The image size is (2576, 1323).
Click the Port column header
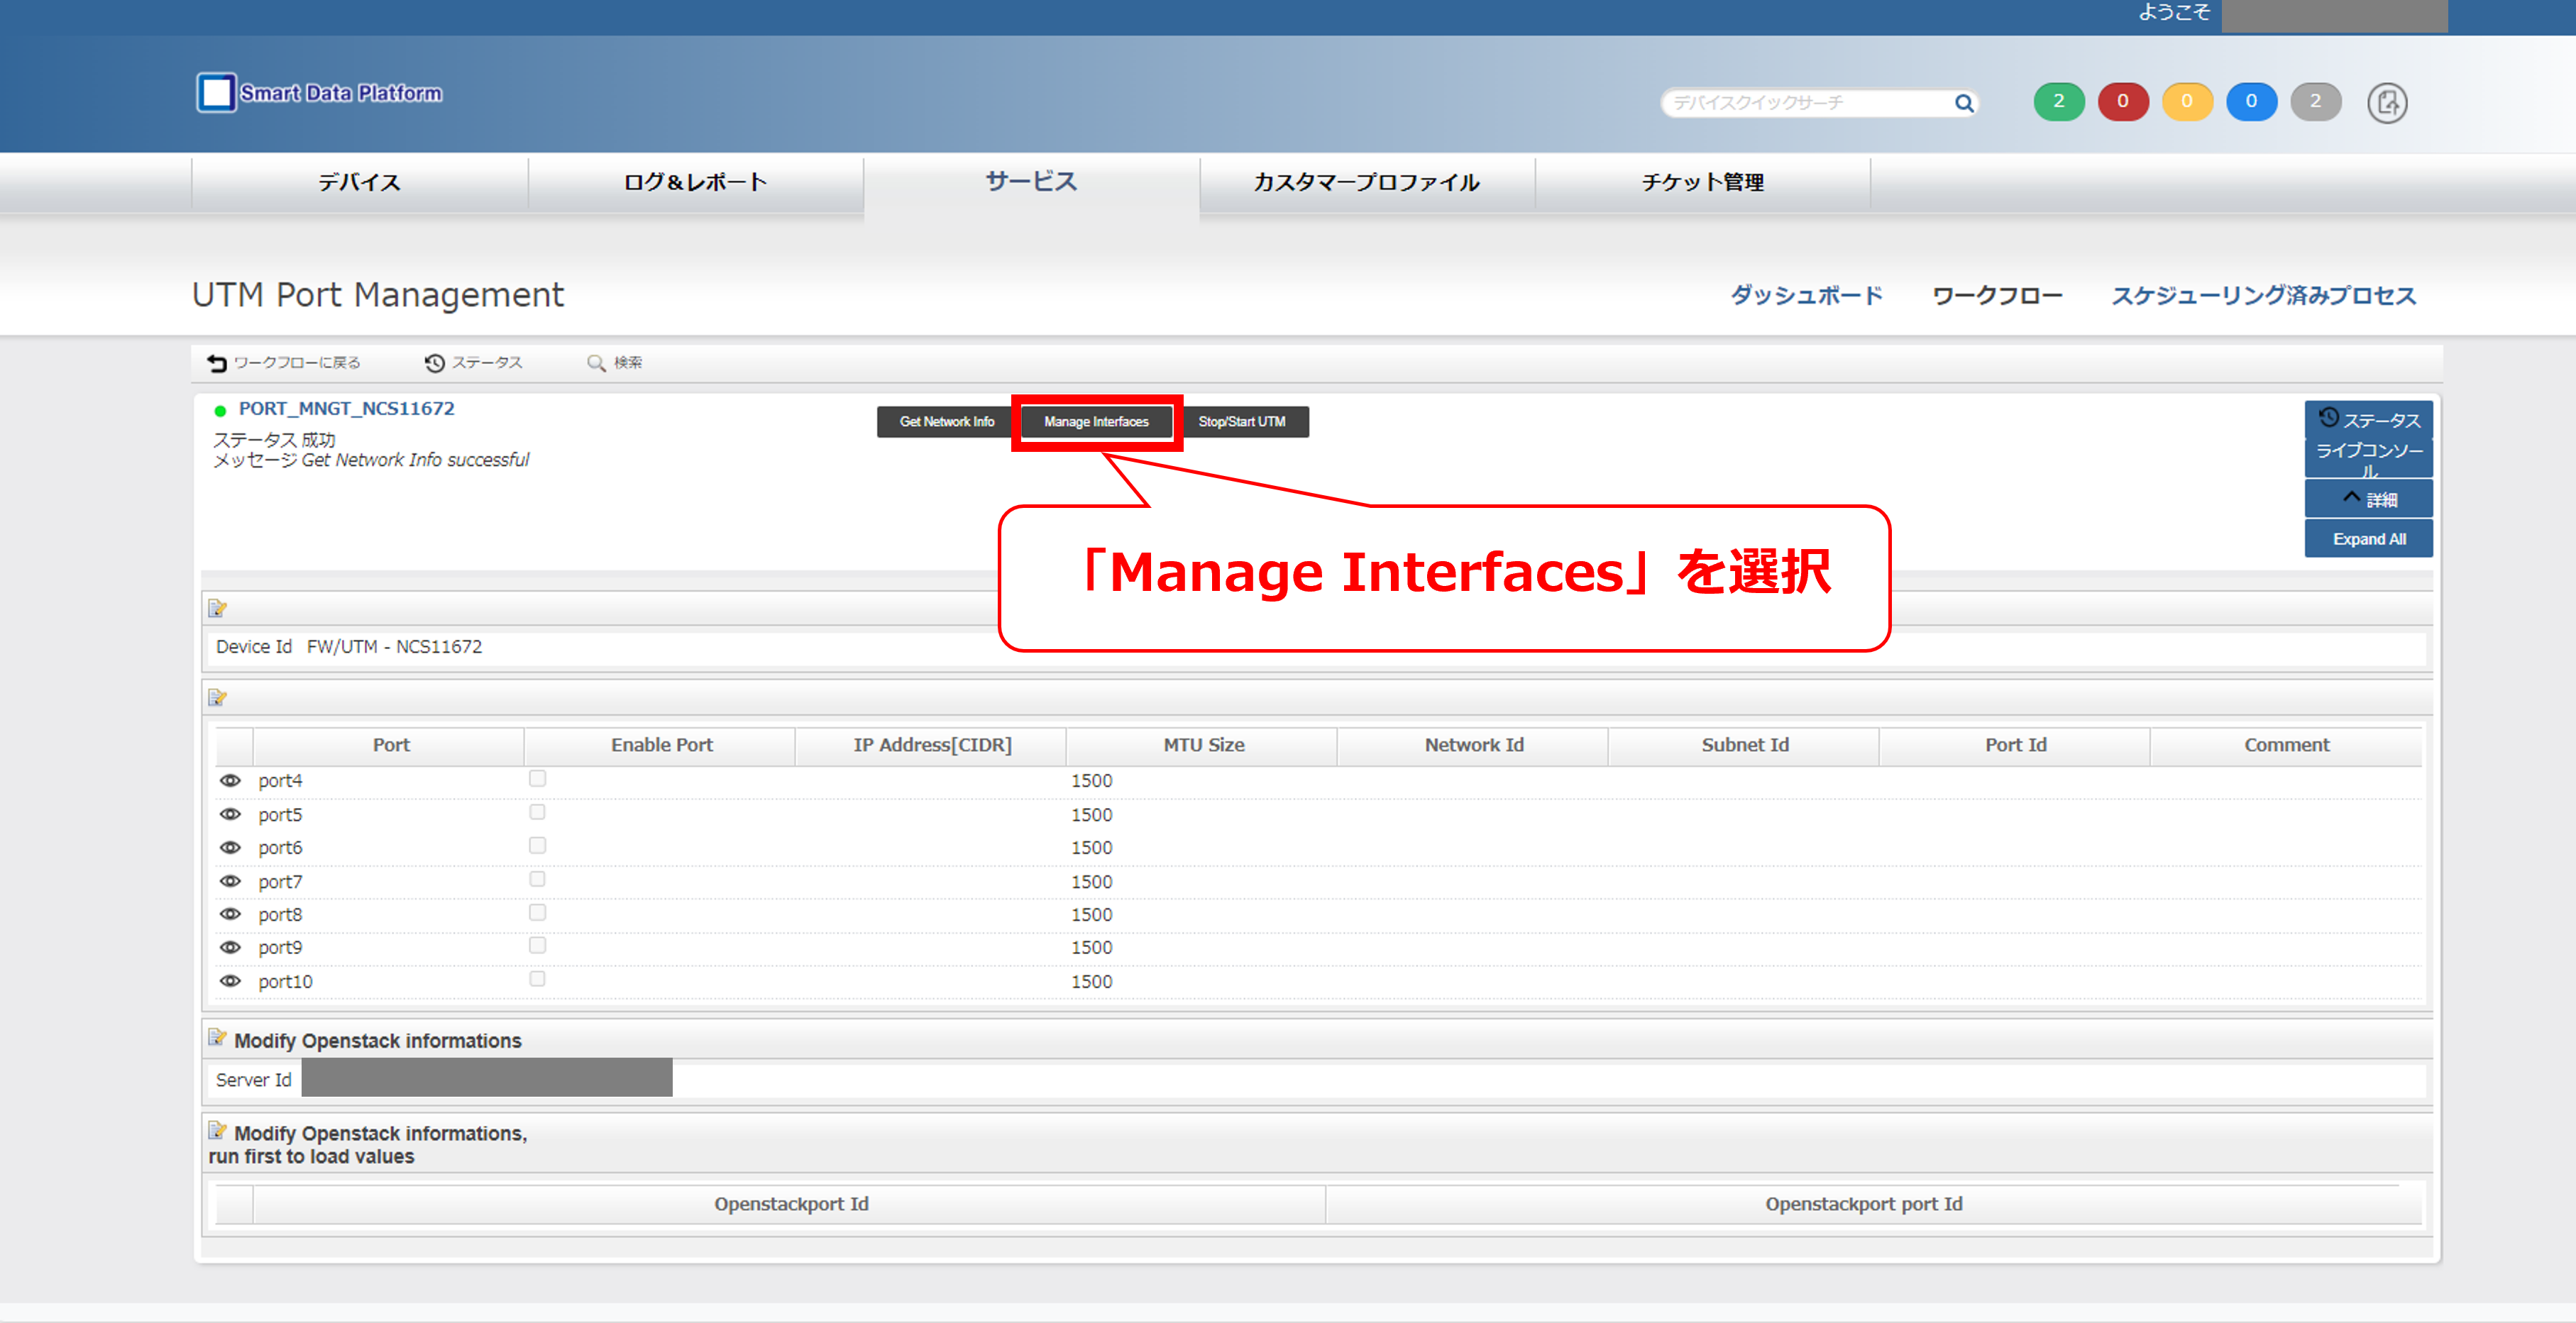[390, 745]
